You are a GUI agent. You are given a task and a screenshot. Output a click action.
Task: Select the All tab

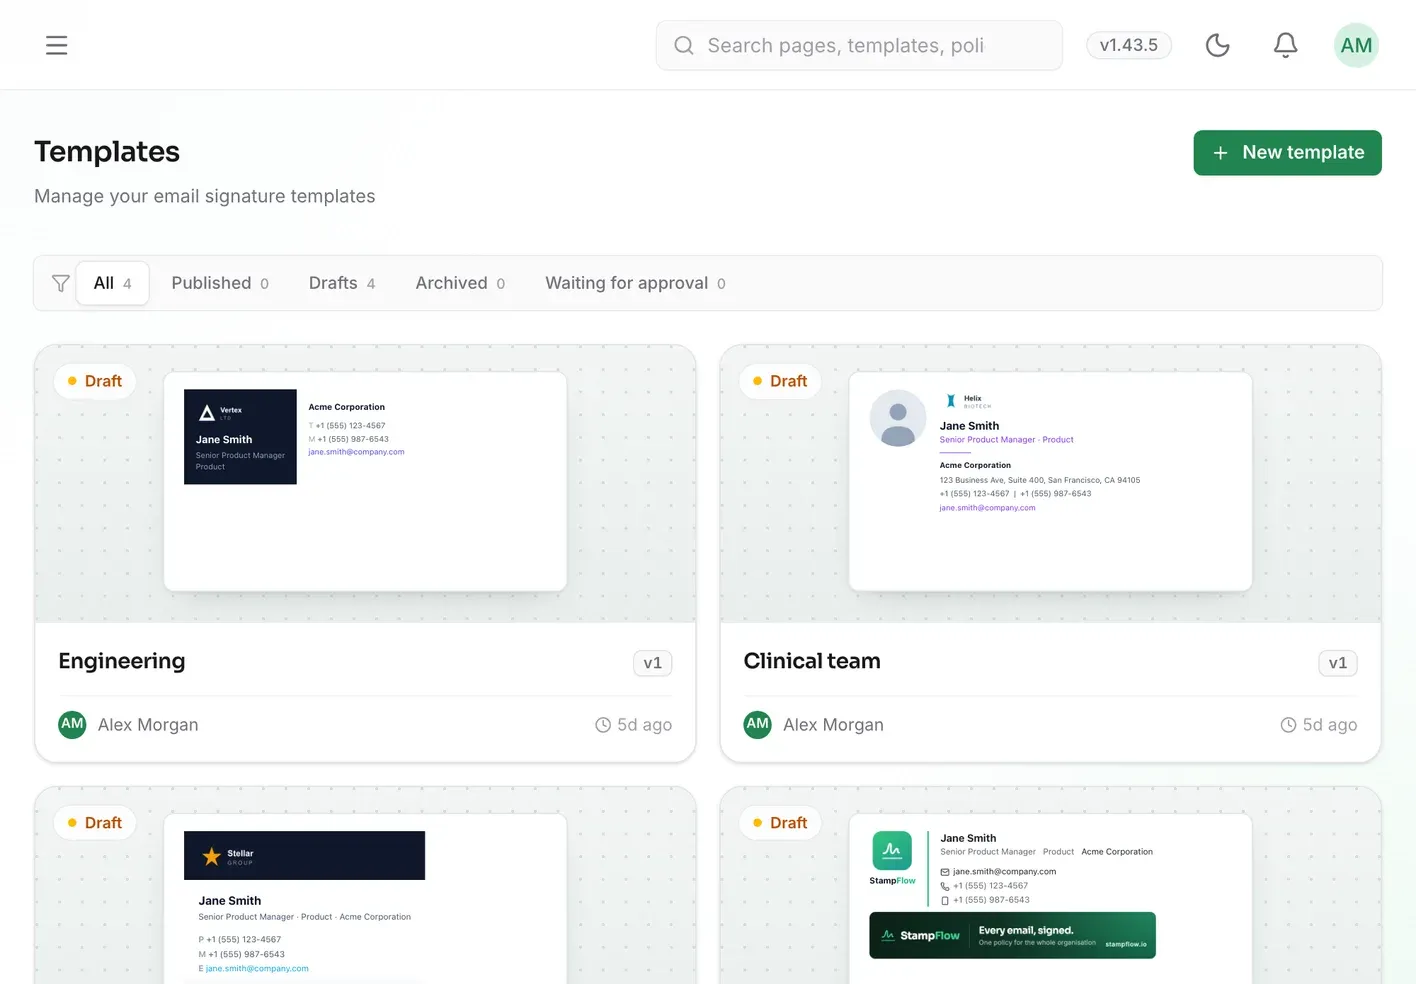tap(113, 283)
